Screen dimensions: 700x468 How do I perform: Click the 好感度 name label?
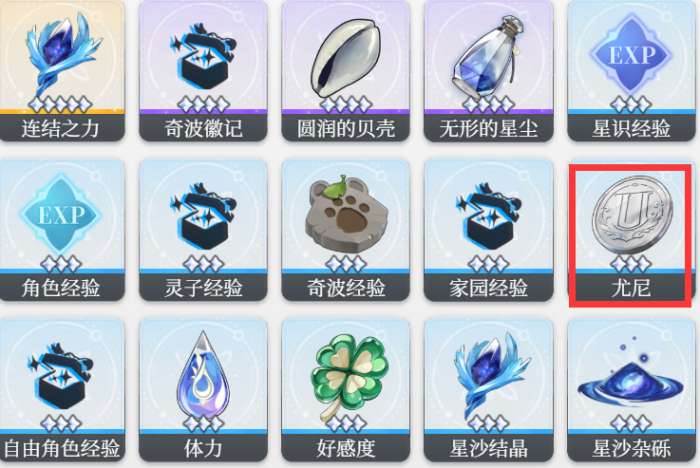click(x=346, y=448)
